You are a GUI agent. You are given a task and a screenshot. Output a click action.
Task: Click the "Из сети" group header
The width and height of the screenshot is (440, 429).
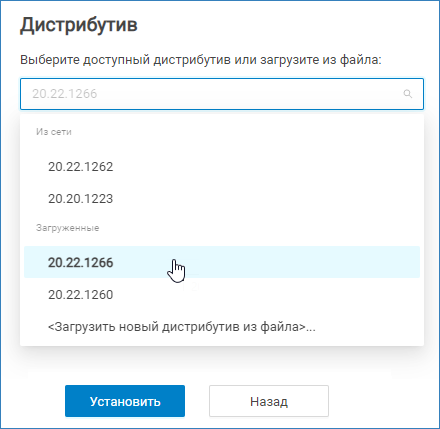click(x=54, y=132)
